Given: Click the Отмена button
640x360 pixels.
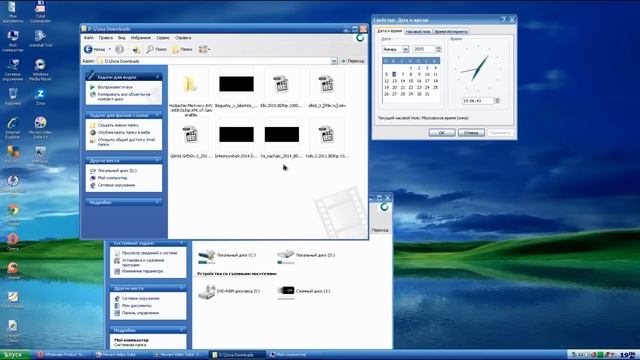Looking at the screenshot, I should click(471, 133).
